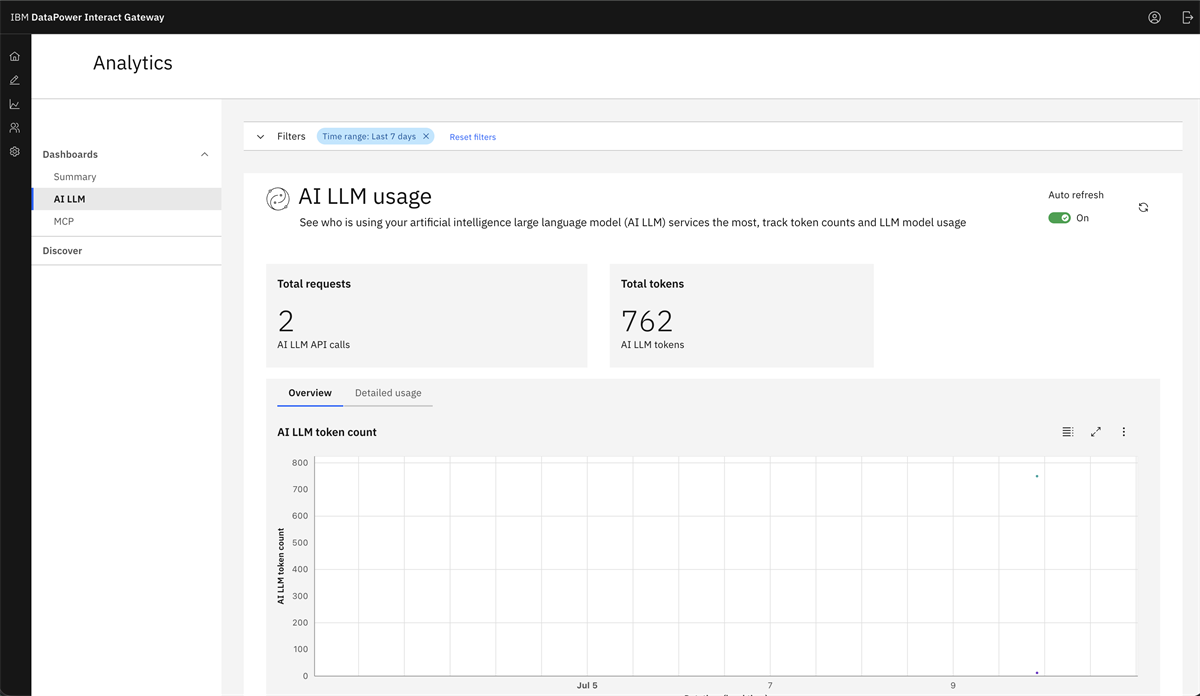The height and width of the screenshot is (696, 1200).
Task: Click the Reset filters link
Action: (x=473, y=137)
